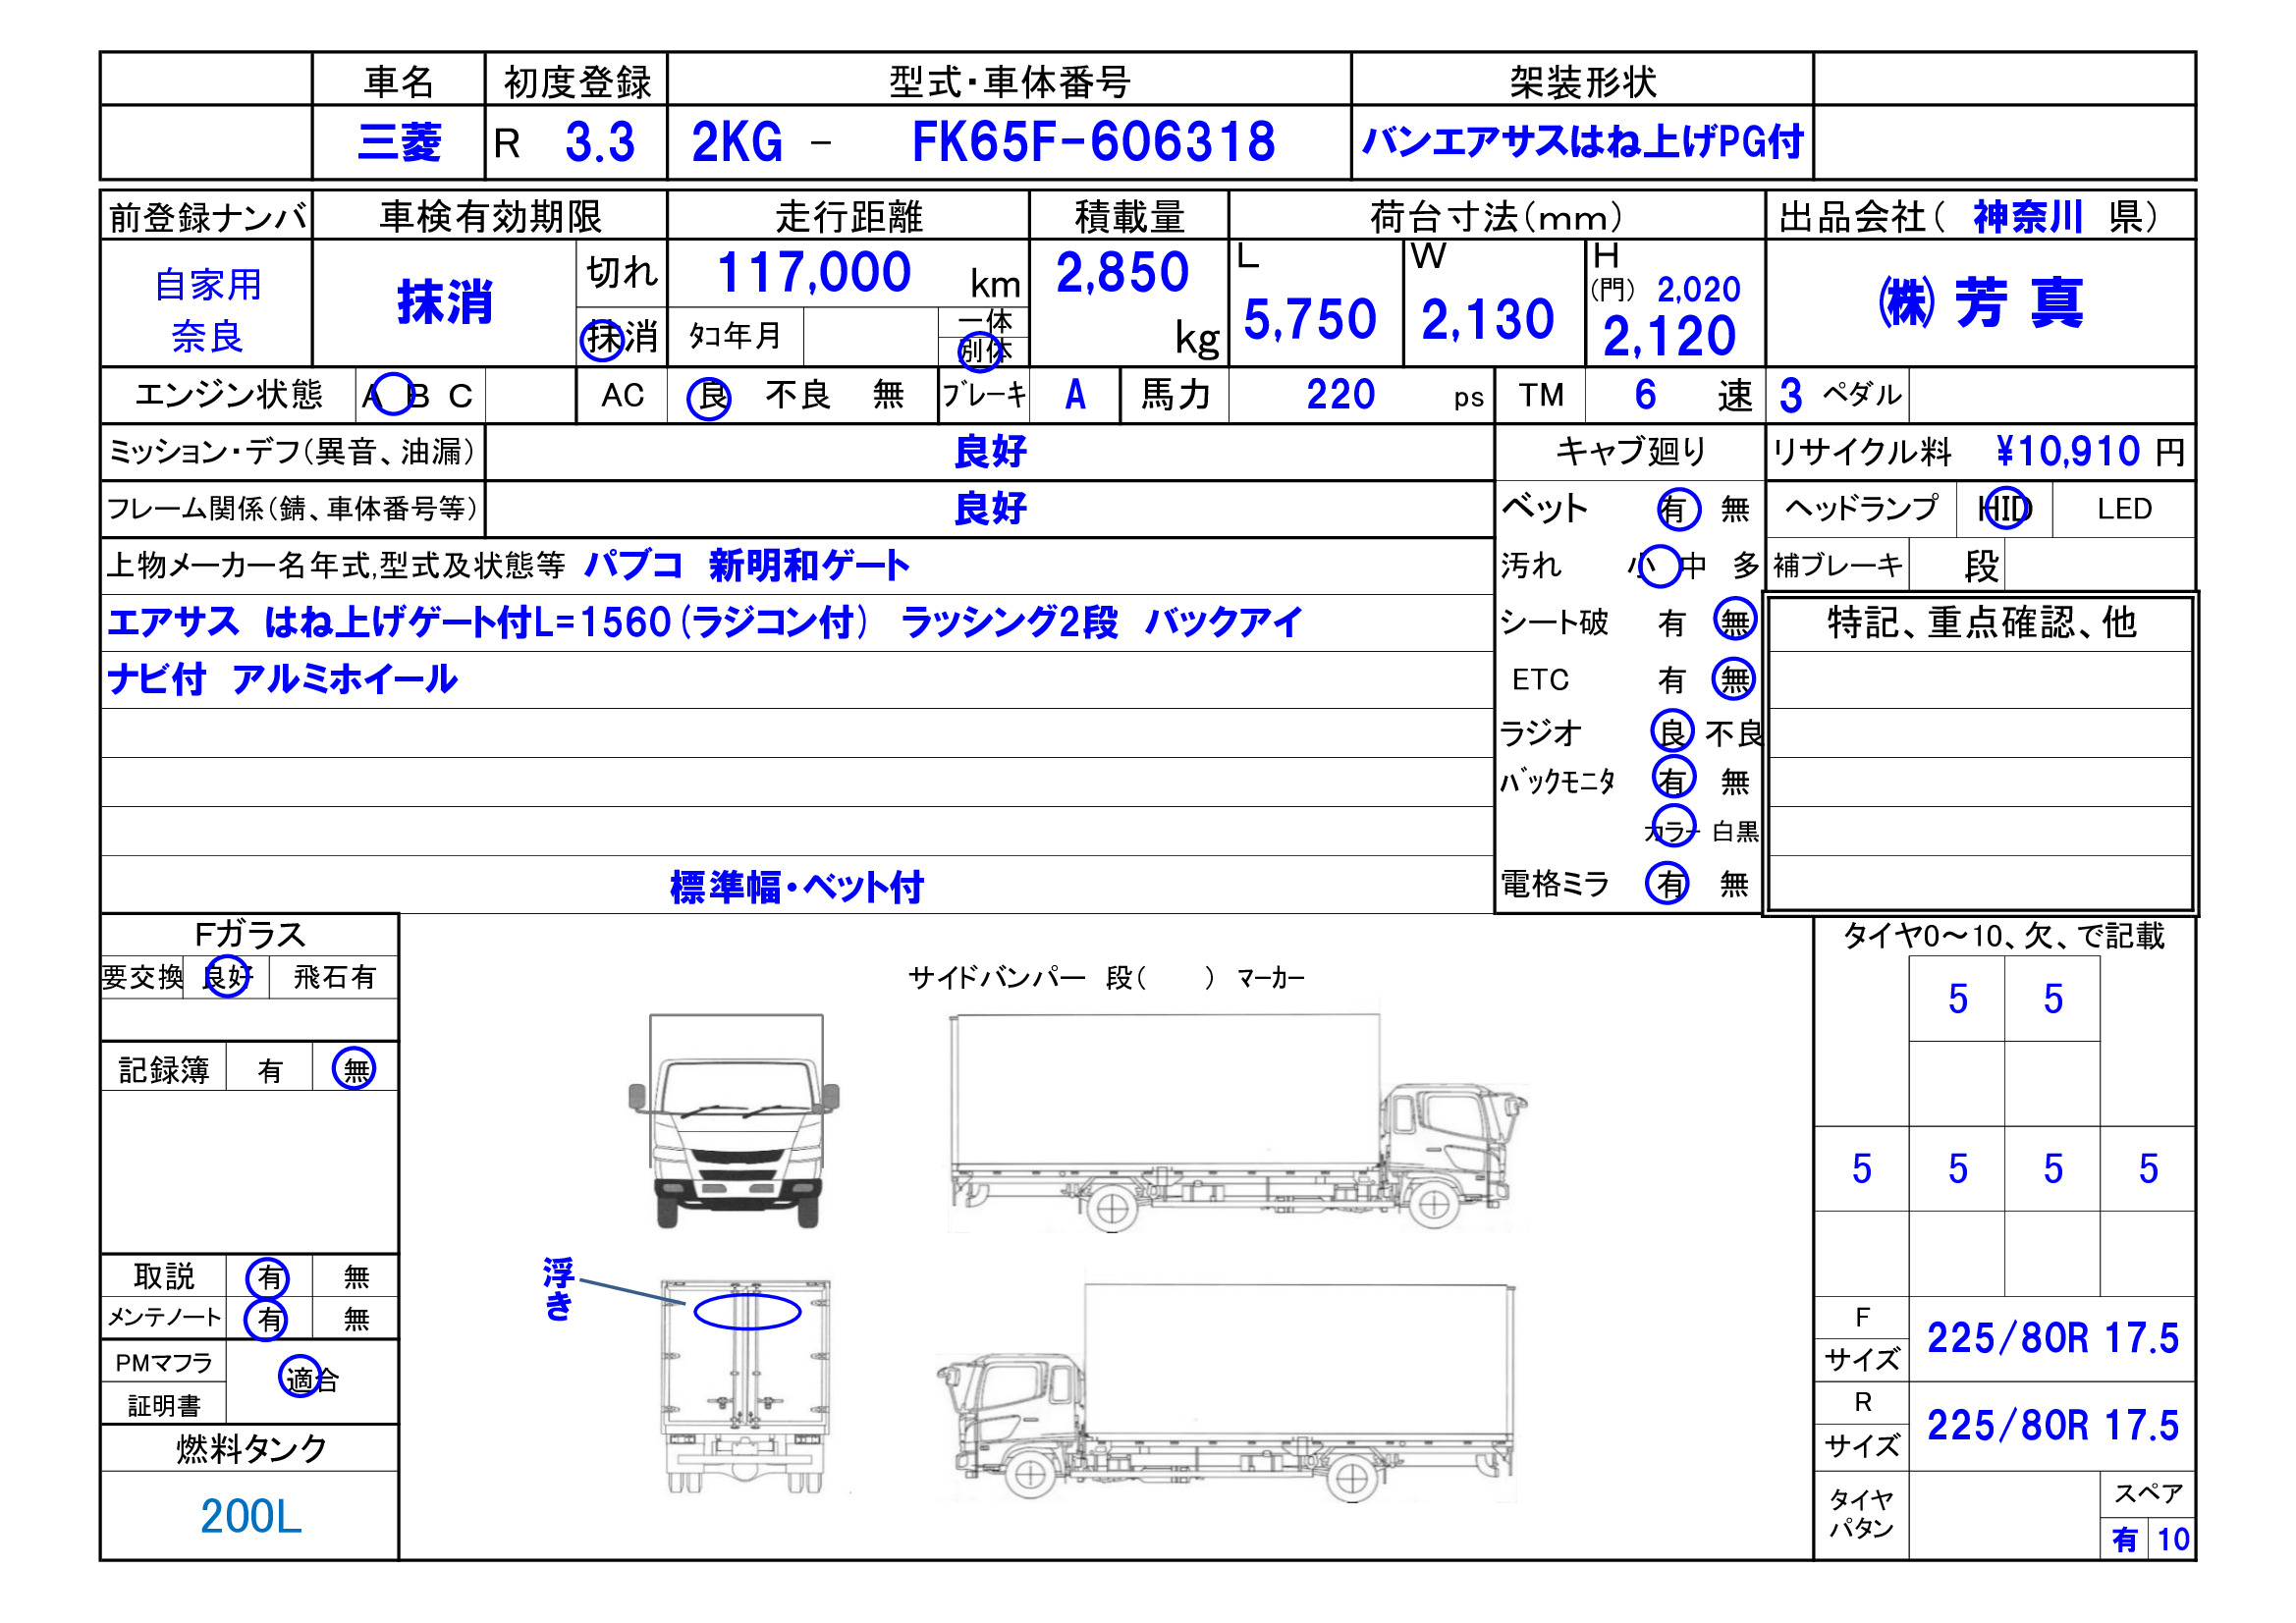Screen dimensions: 2296x1623
Task: Click the horsepower value "220"
Action: pyautogui.click(x=1340, y=395)
